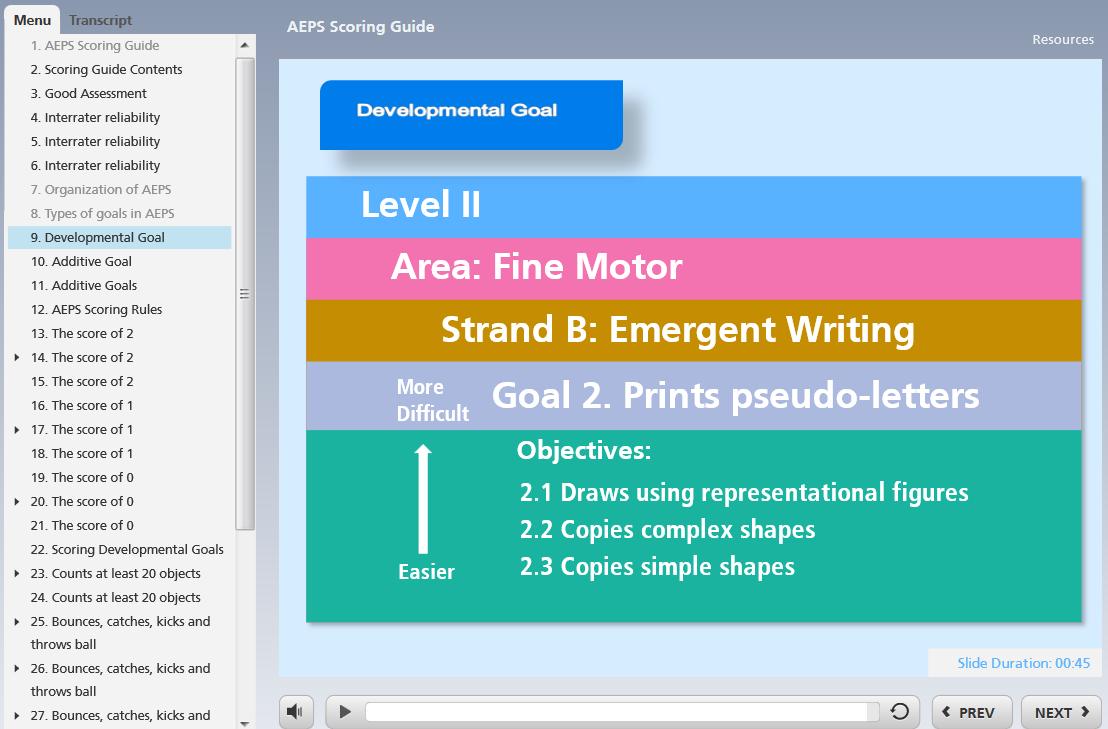Open slide 17. The score of 1
1108x729 pixels.
click(82, 429)
